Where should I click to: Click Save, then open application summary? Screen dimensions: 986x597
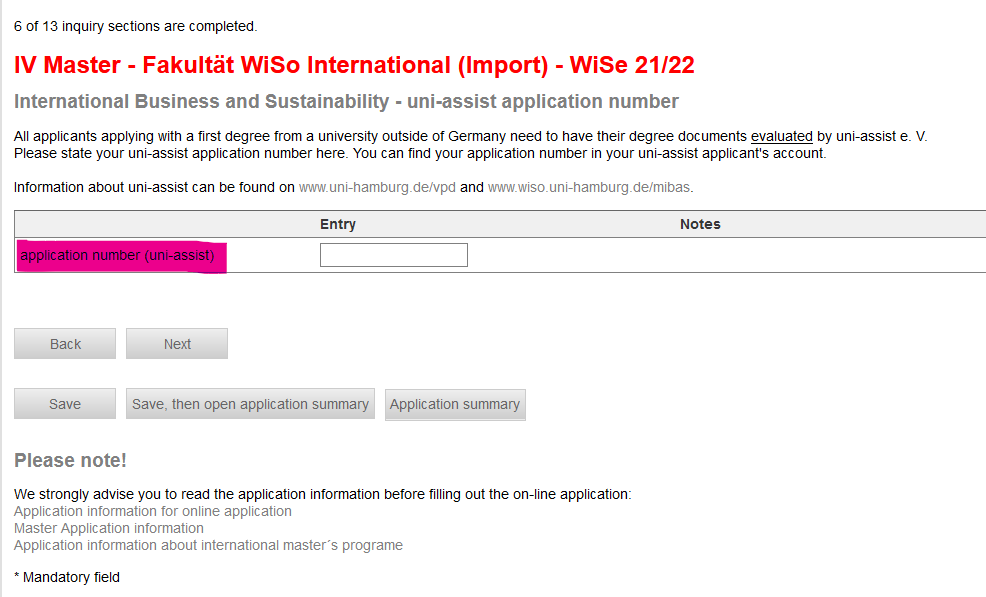[x=249, y=404]
